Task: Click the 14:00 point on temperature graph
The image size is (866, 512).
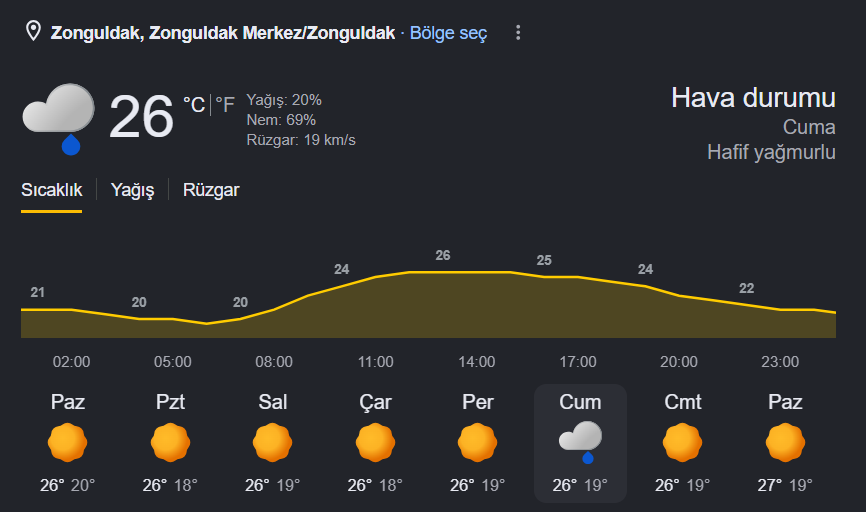Action: pyautogui.click(x=477, y=272)
